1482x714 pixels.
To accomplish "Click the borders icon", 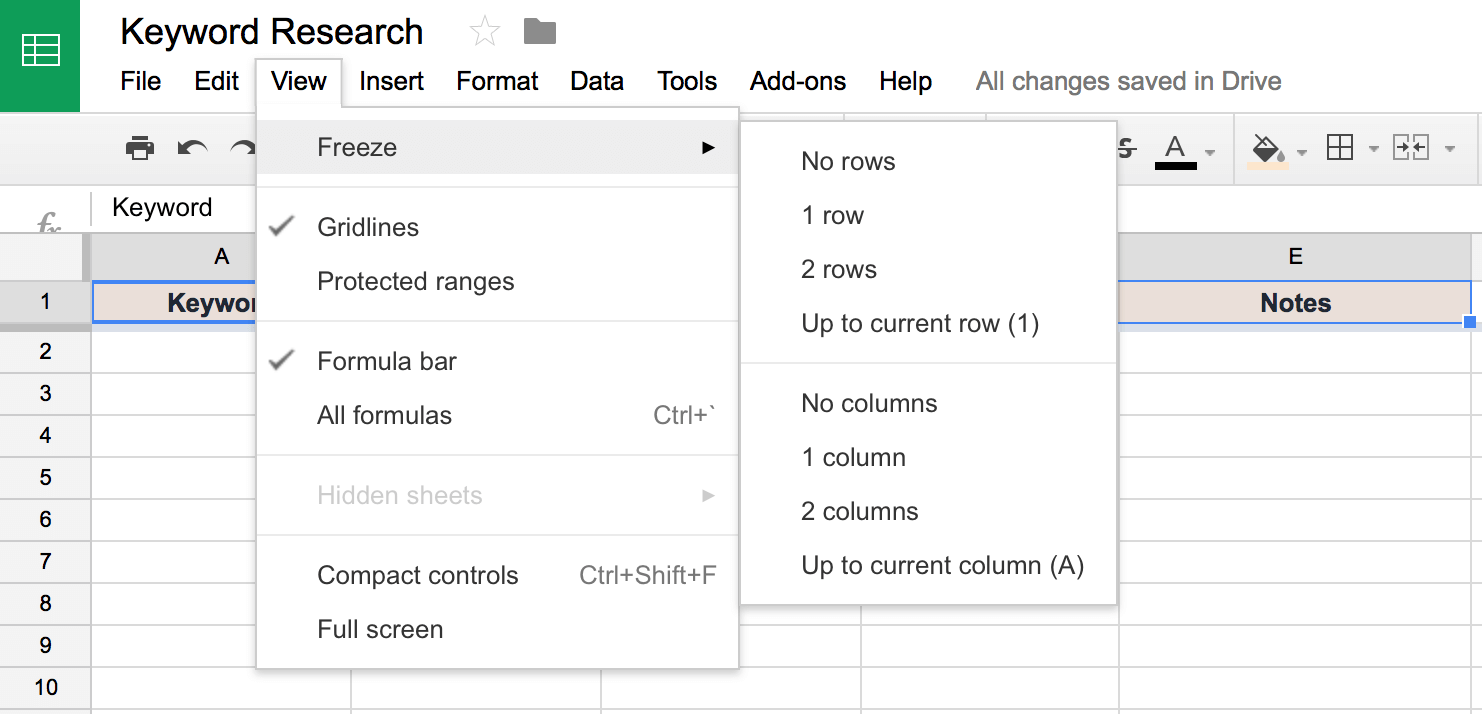I will [1340, 147].
